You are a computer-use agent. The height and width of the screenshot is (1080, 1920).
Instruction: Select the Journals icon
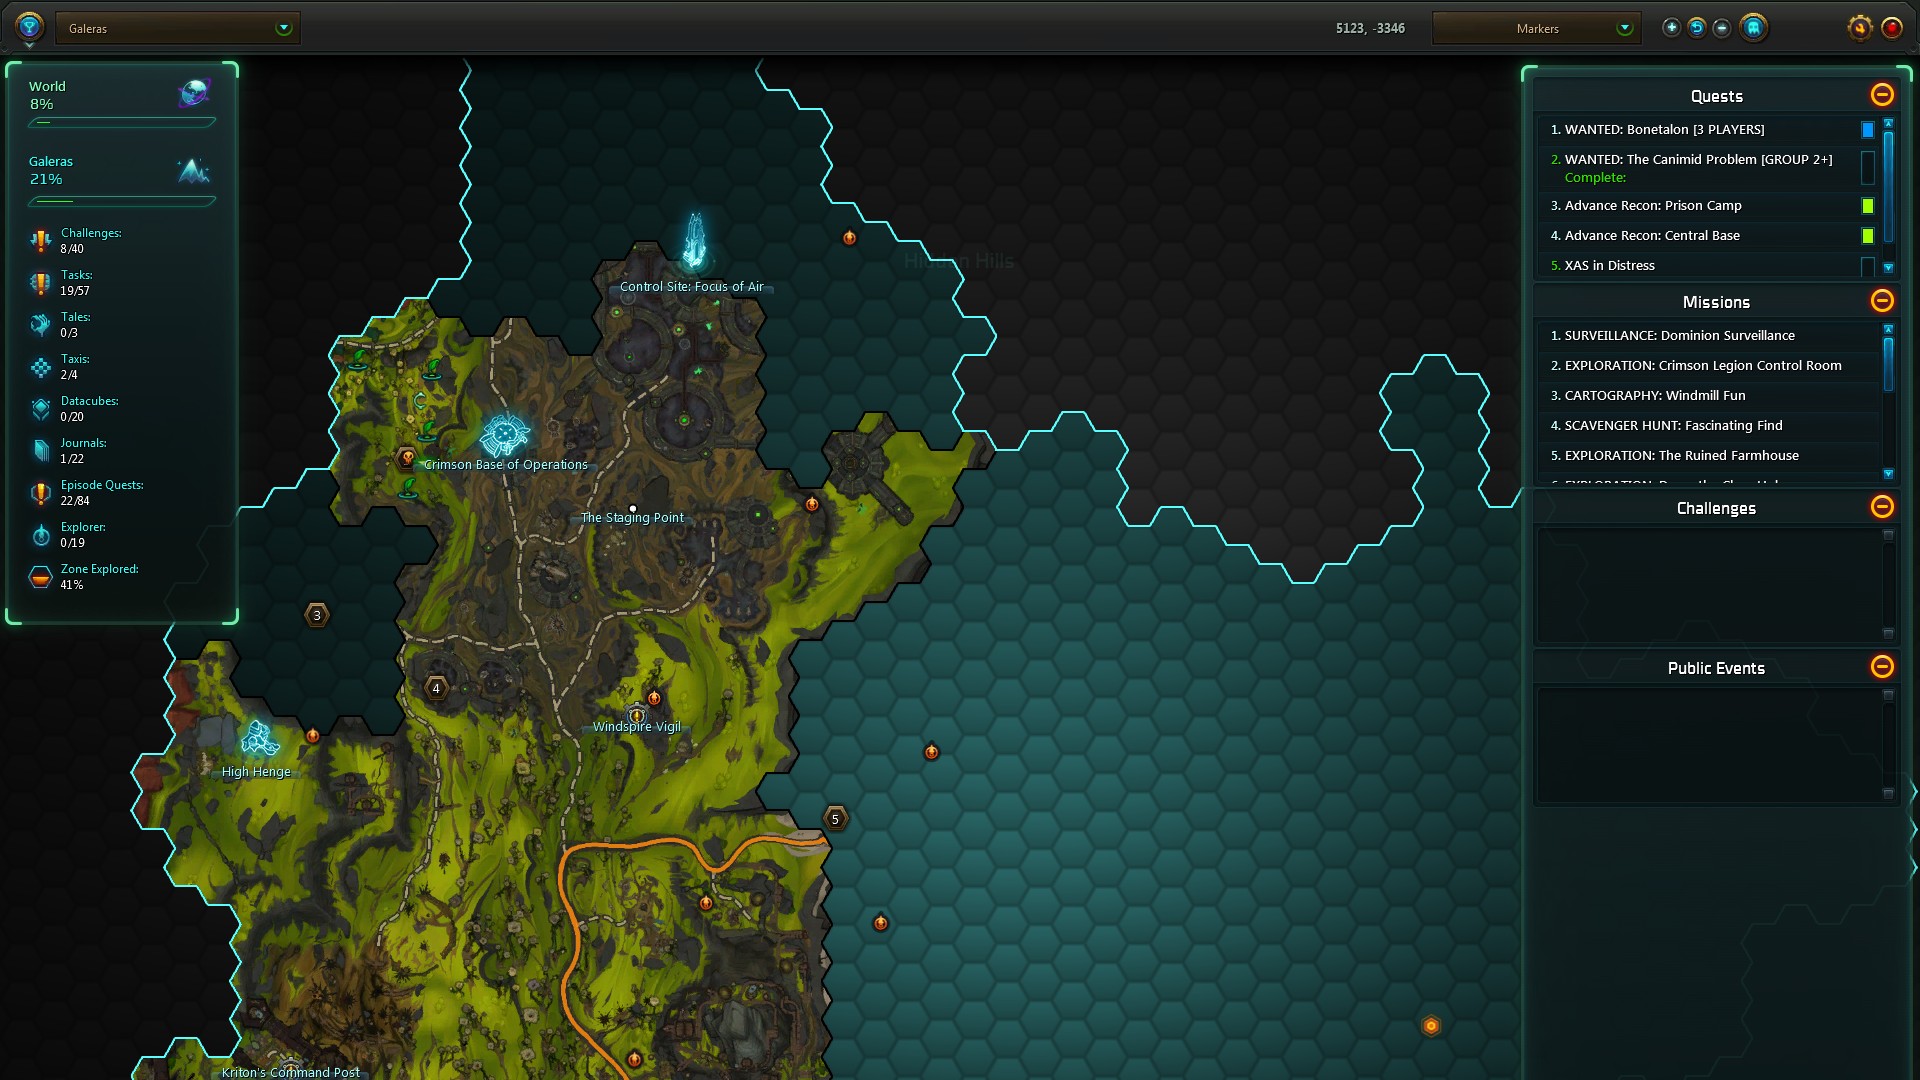(40, 451)
